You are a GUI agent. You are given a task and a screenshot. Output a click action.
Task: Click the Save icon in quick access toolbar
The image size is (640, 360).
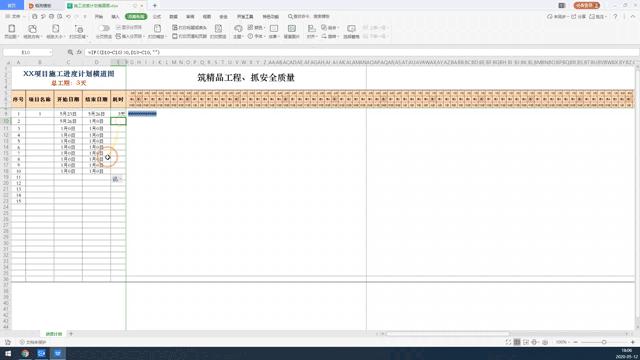pos(35,16)
